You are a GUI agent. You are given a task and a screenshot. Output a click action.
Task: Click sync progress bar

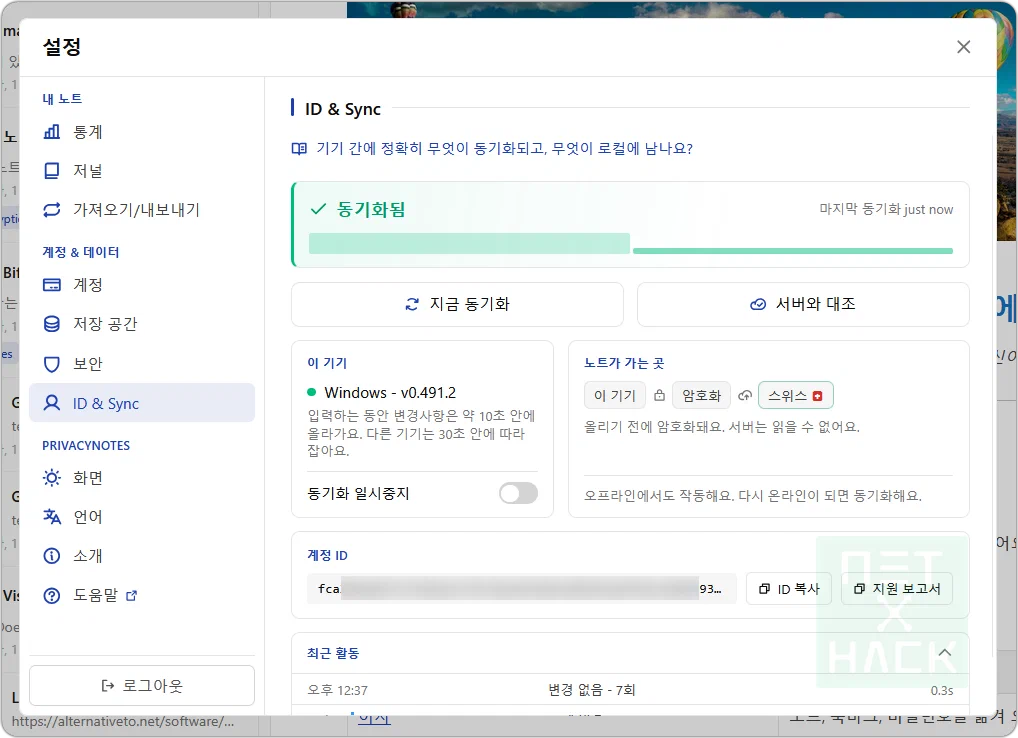click(x=630, y=245)
